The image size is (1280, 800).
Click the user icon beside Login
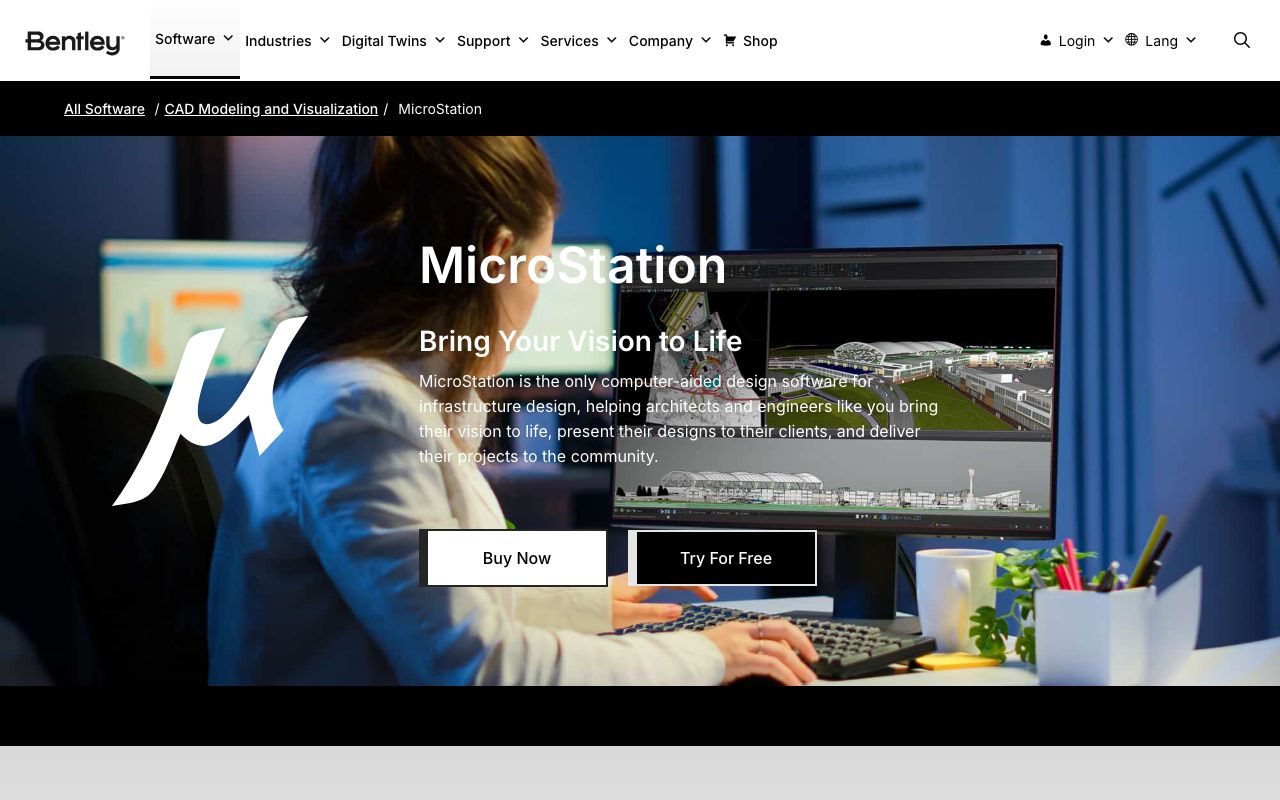[1046, 41]
